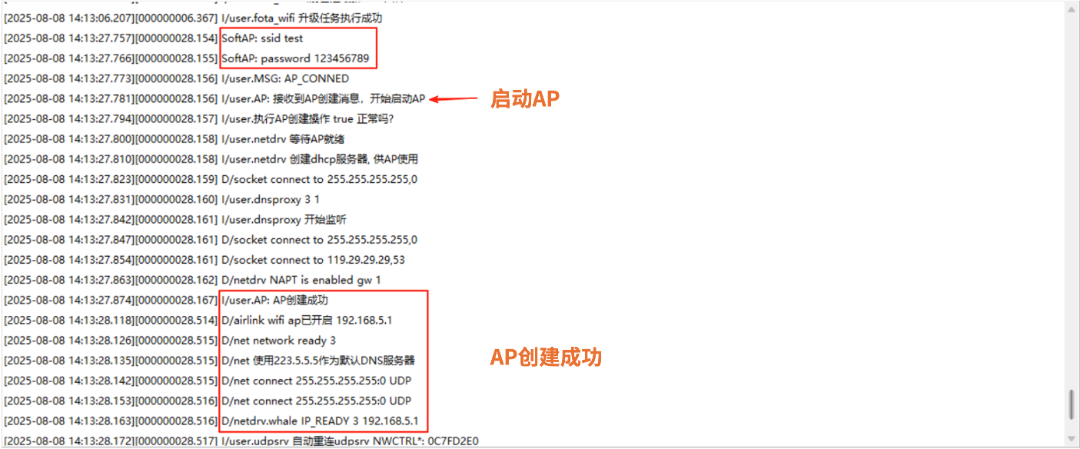The width and height of the screenshot is (1080, 449).
Task: Select the 'D/net connect' UDP line at 14:13:28.142
Action: pos(208,381)
